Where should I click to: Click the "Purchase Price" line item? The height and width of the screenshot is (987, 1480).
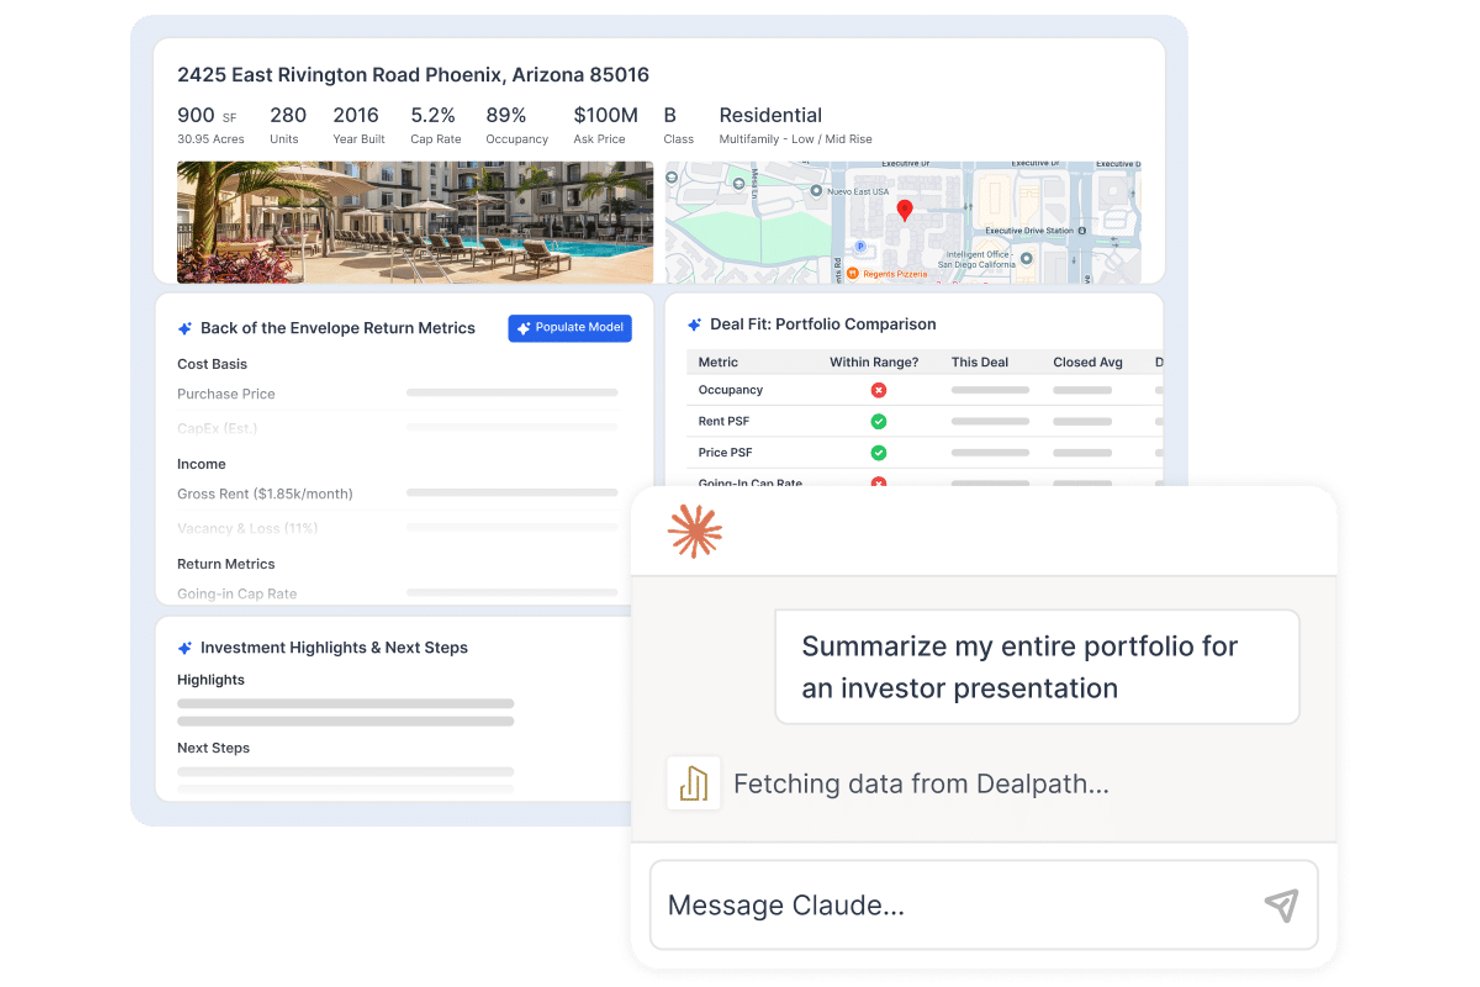tap(226, 394)
